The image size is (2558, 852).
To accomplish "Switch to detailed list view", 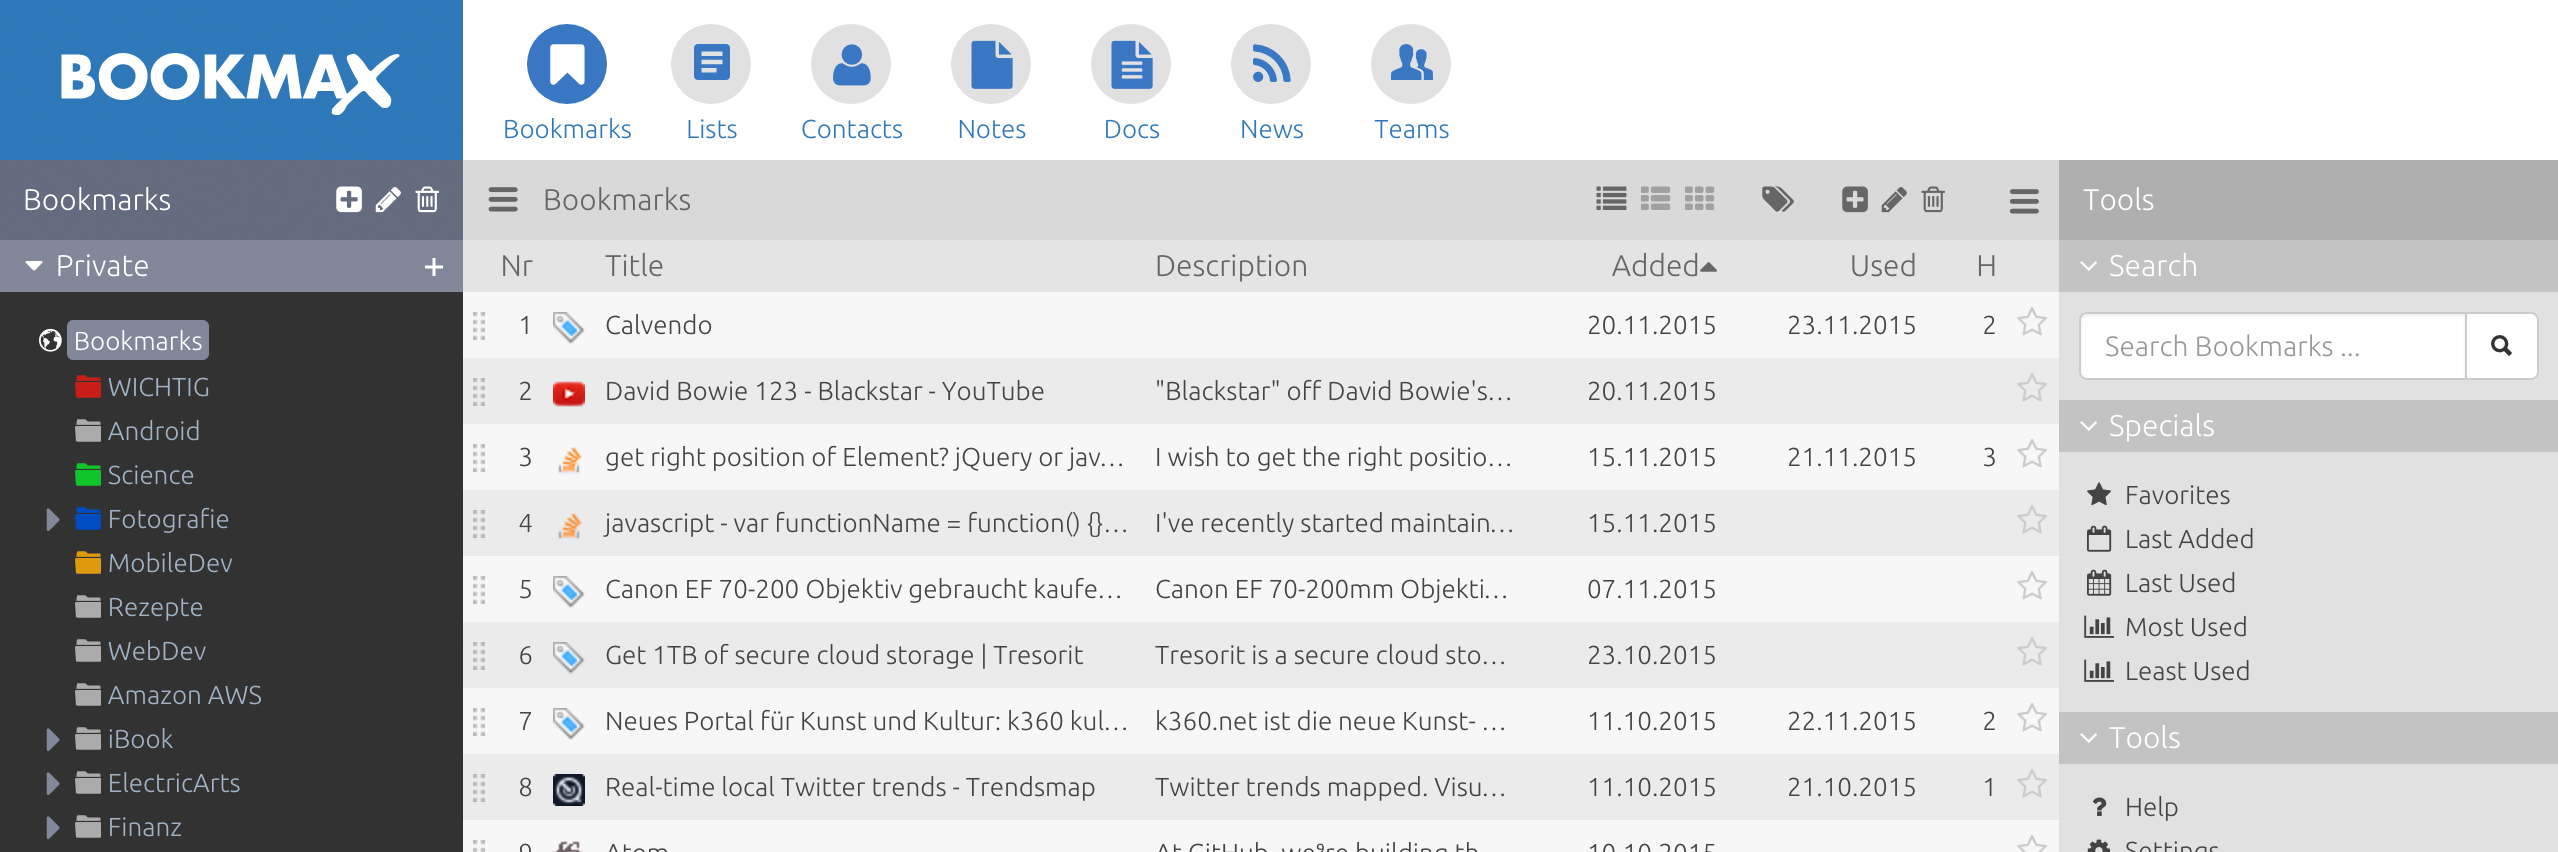I will pyautogui.click(x=1655, y=200).
